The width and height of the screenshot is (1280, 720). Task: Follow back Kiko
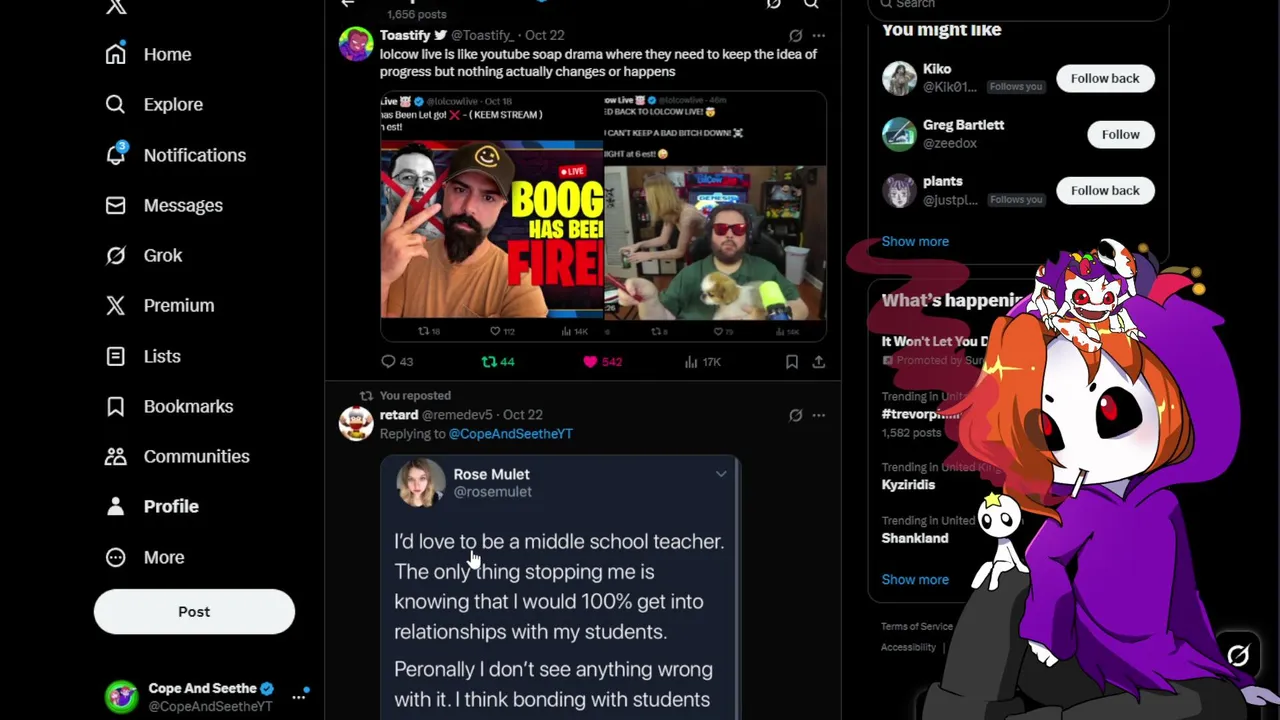coord(1105,78)
